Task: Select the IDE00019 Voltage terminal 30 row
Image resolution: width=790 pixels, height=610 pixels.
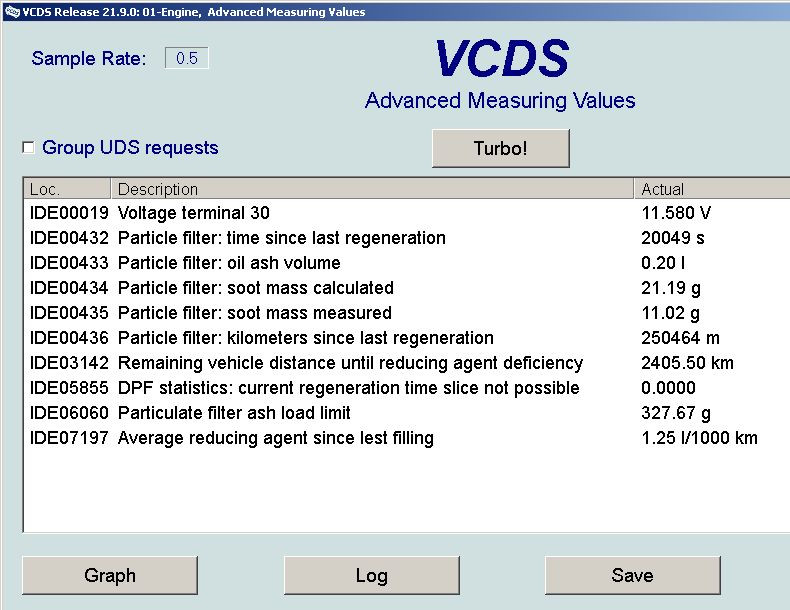Action: pos(407,213)
